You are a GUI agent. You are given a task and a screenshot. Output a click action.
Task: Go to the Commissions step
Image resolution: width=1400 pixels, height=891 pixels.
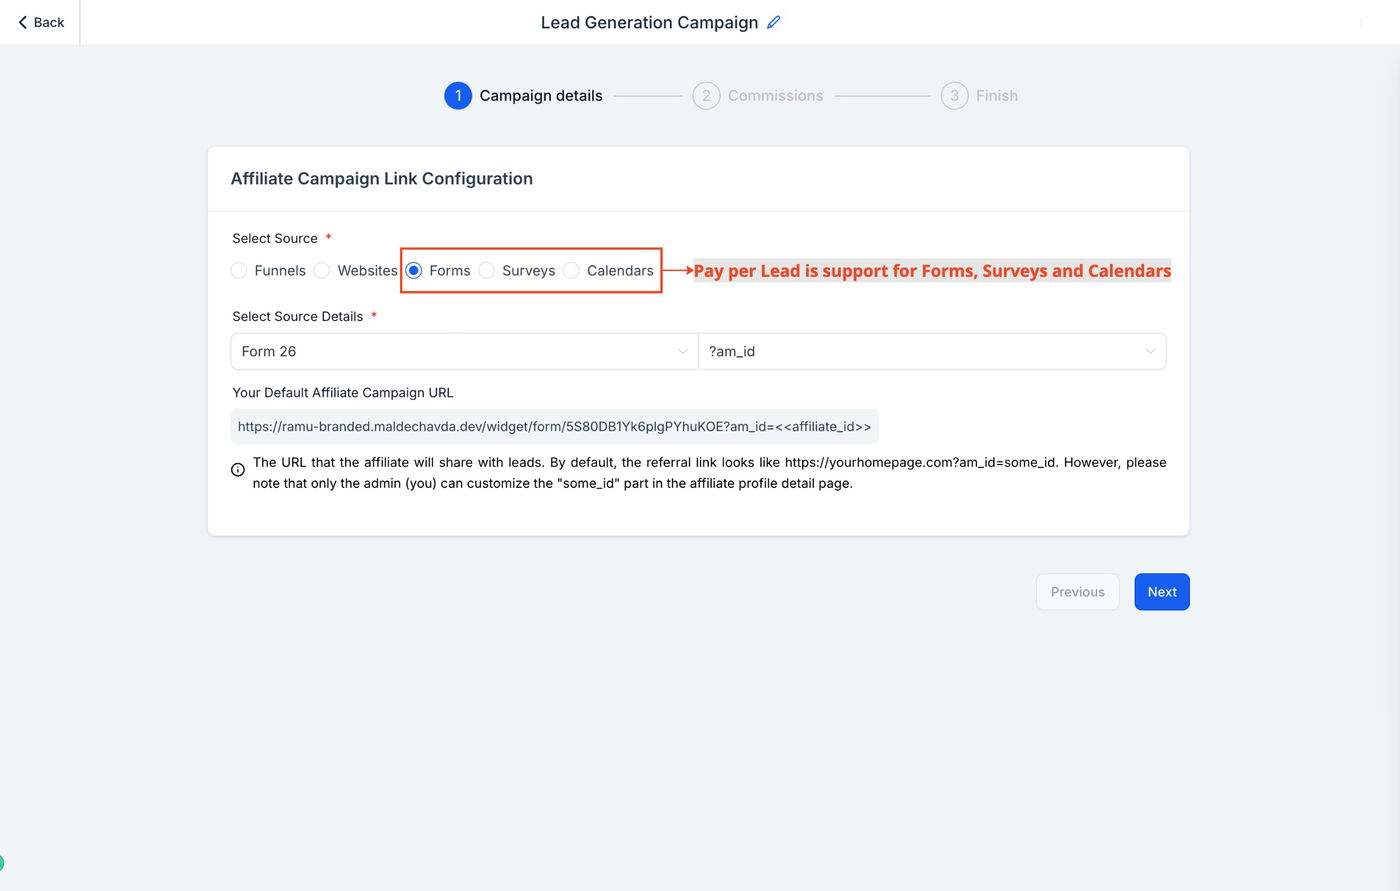coord(775,96)
